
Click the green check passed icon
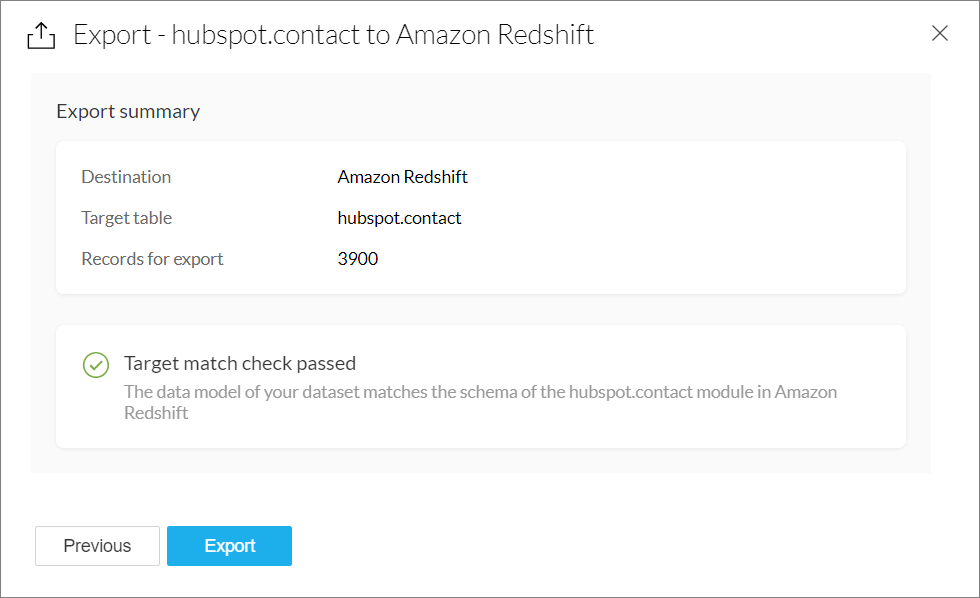(x=96, y=365)
